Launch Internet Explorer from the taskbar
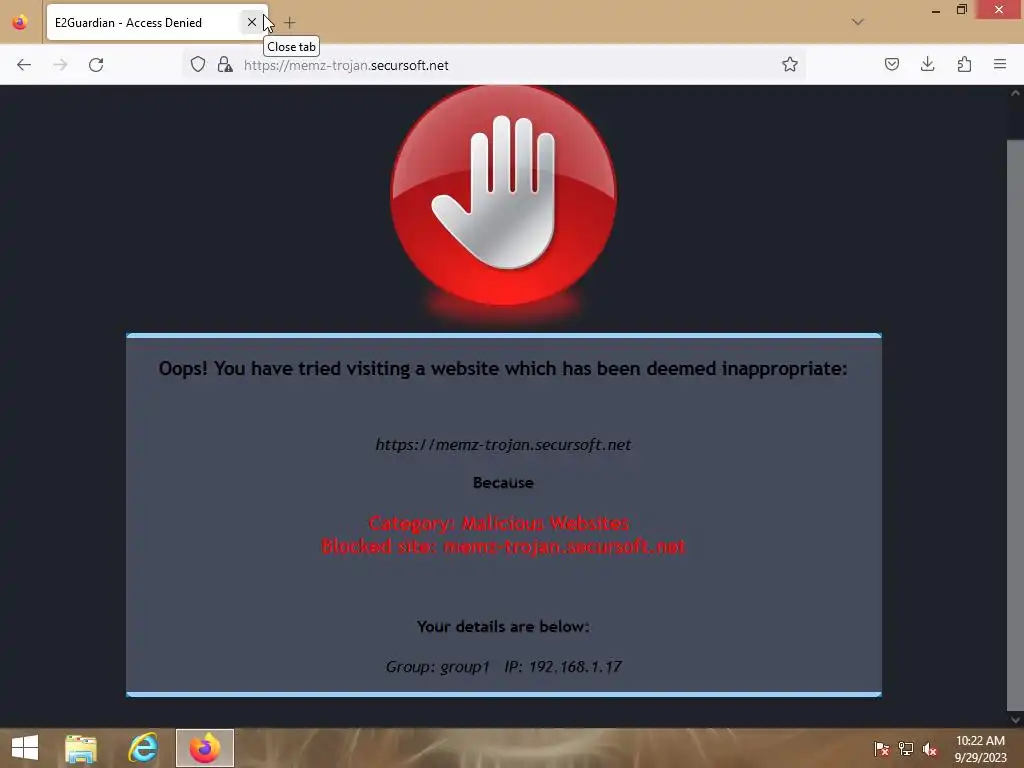This screenshot has height=768, width=1024. [x=142, y=748]
